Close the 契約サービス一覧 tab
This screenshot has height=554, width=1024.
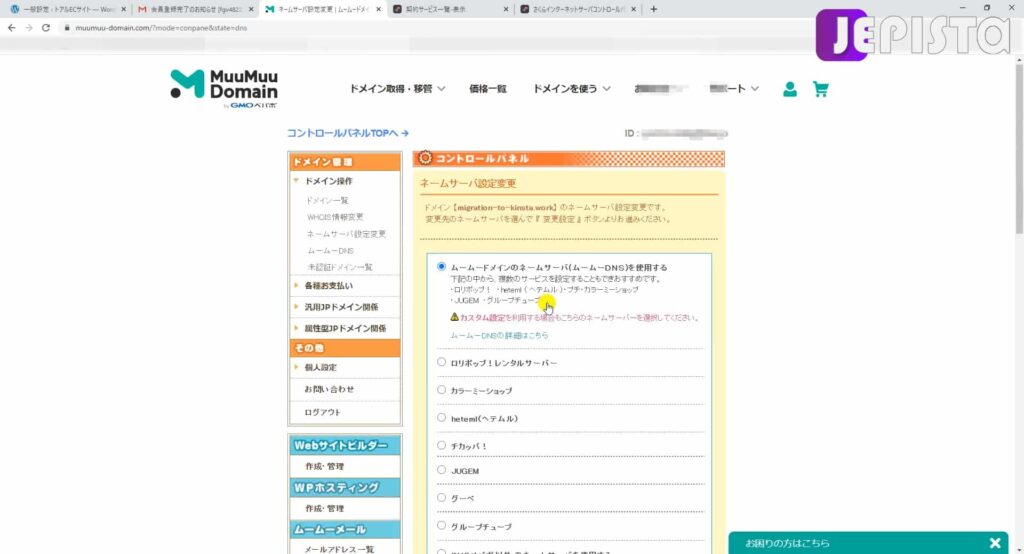pos(506,9)
